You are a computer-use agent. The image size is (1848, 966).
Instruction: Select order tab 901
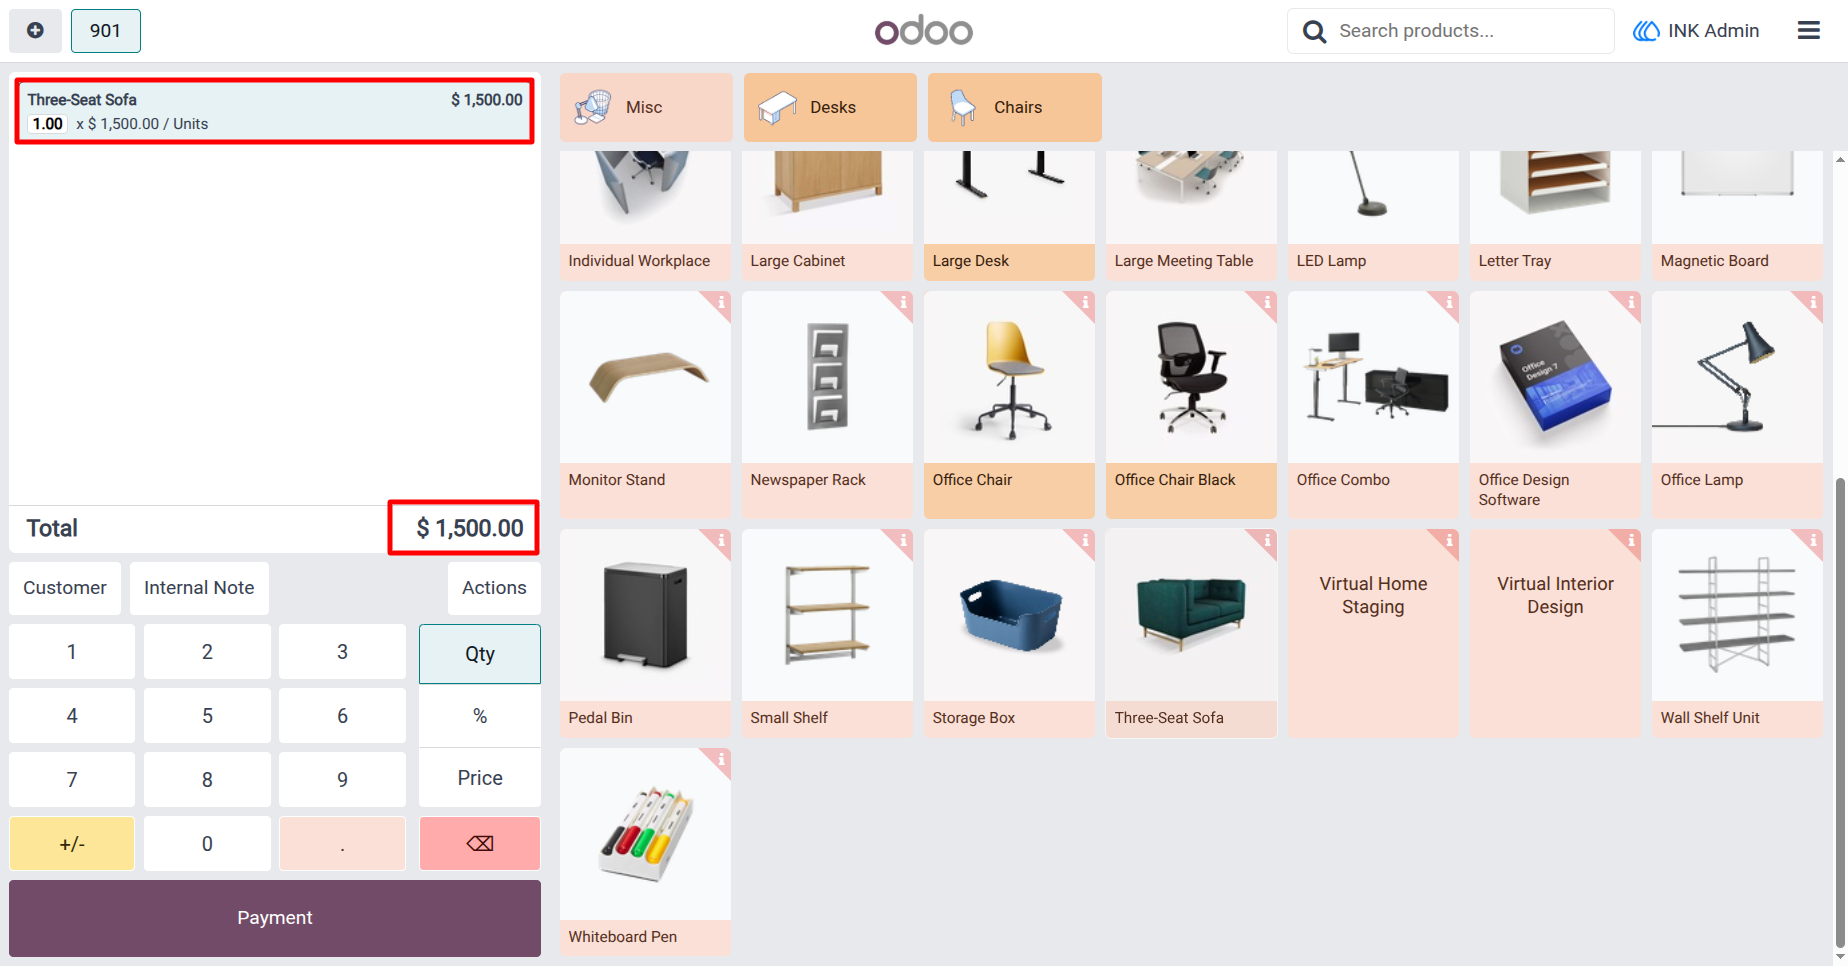106,31
